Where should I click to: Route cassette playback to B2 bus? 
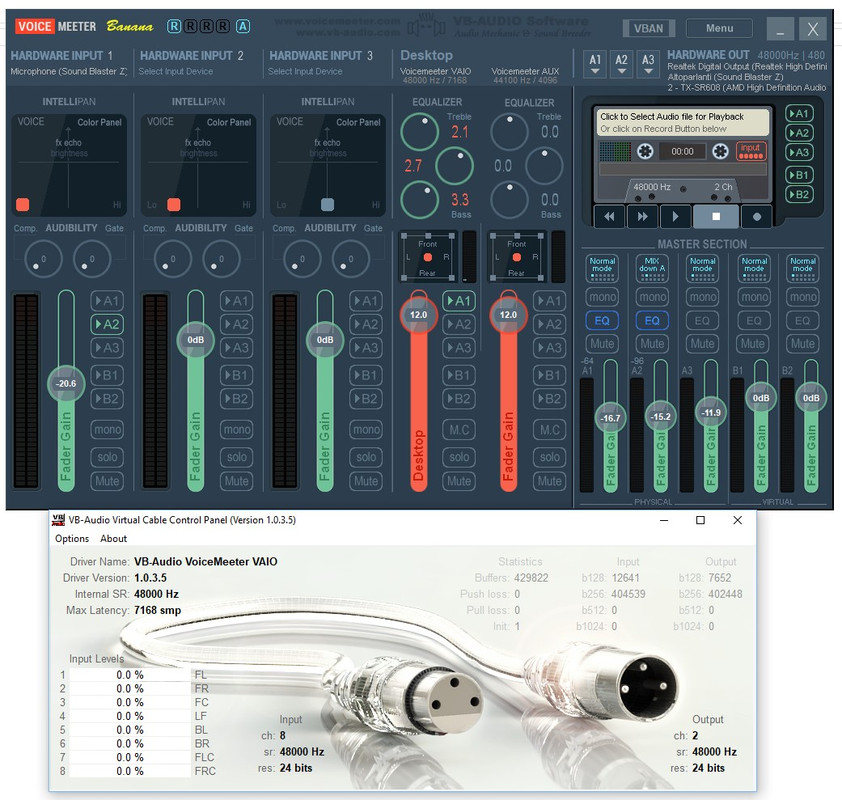[x=799, y=194]
